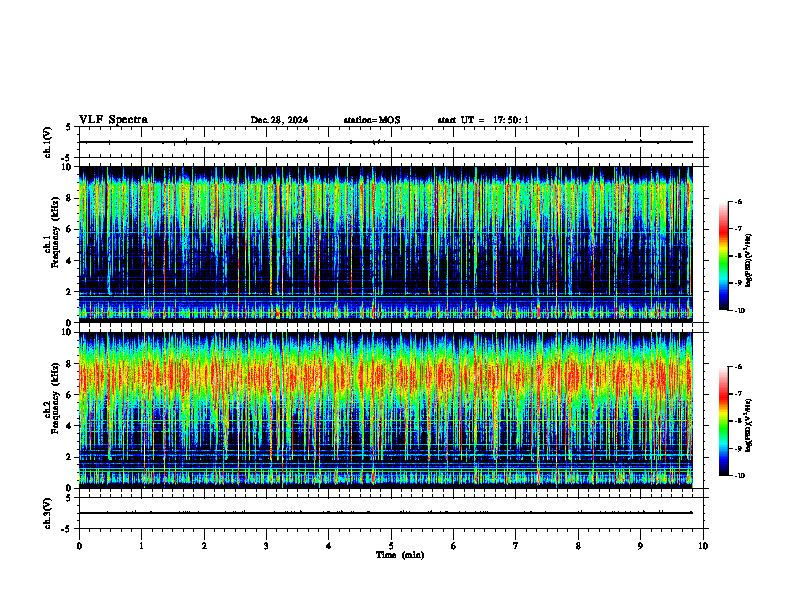Click the time axis tick label "2"
Screen dimensions: 792x612
click(204, 546)
